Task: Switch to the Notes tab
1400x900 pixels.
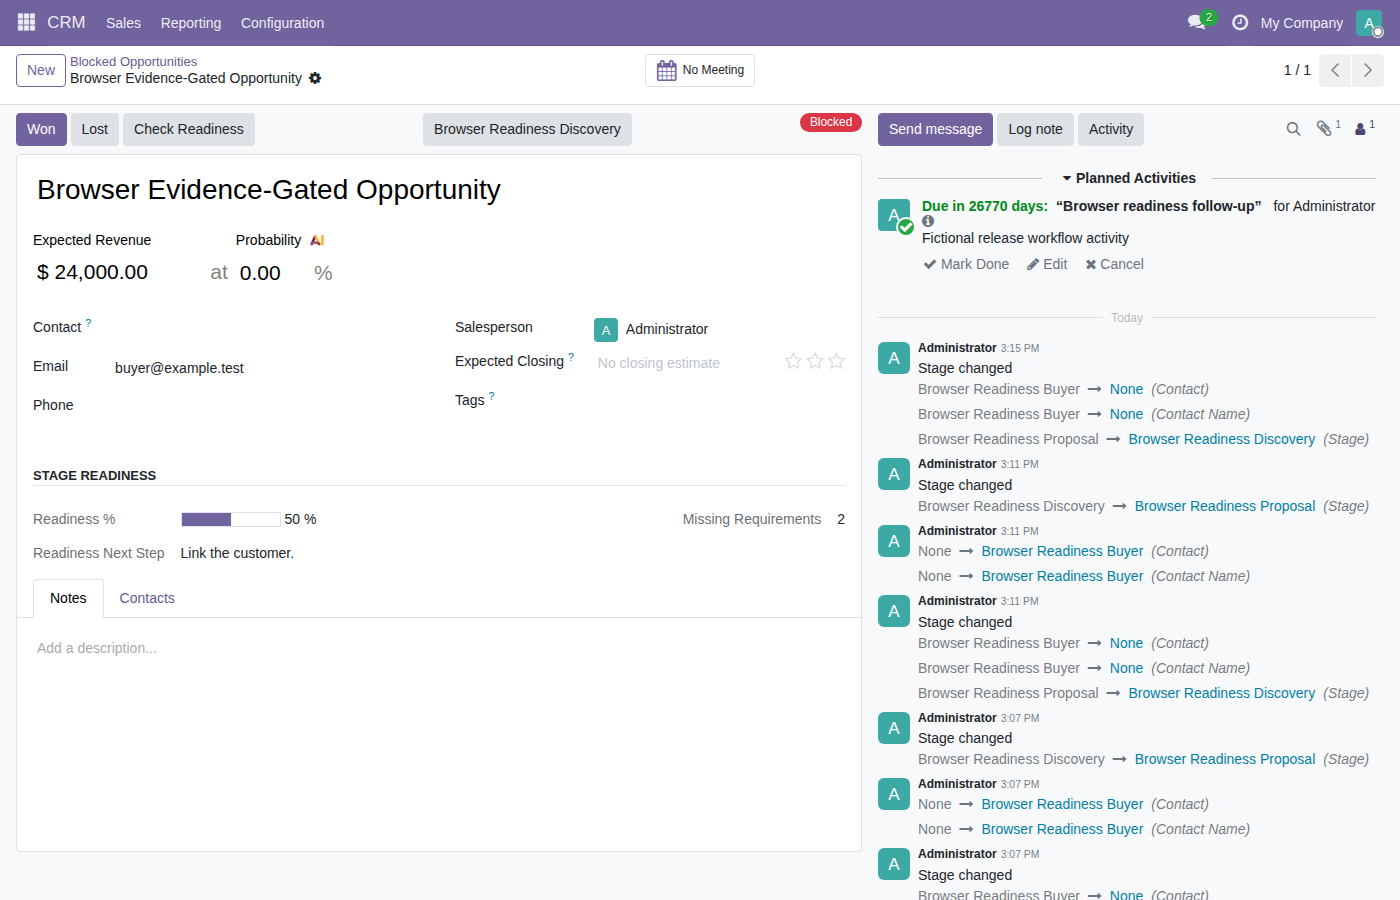Action: point(68,598)
